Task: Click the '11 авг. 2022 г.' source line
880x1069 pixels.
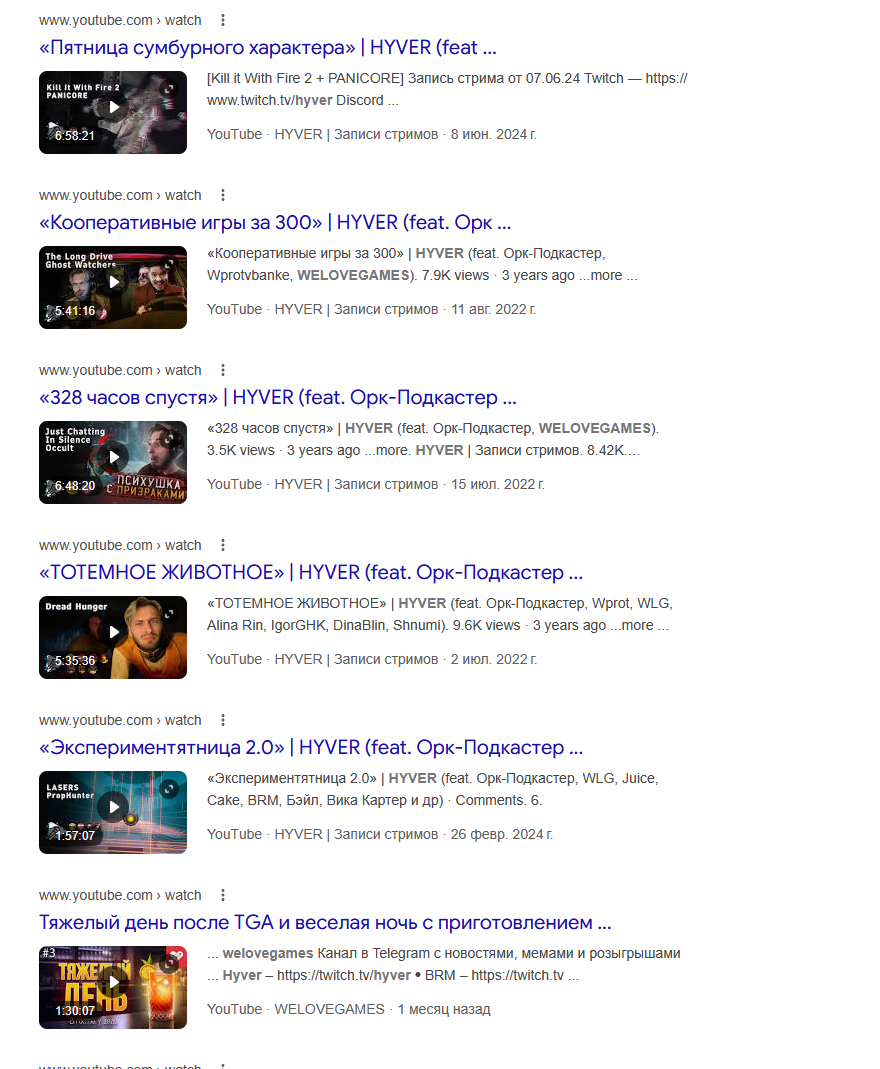Action: tap(371, 310)
